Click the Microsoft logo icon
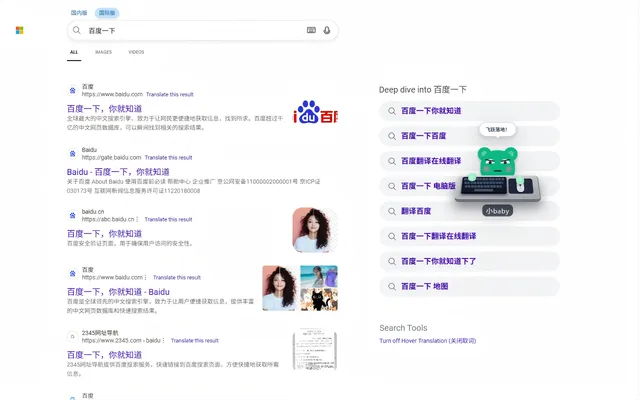The width and height of the screenshot is (640, 400). pyautogui.click(x=19, y=30)
